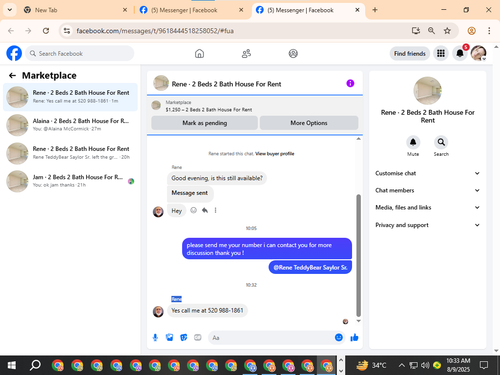Open the $1,250 Marketplace listing link
This screenshot has height=375, width=500.
pos(209,110)
